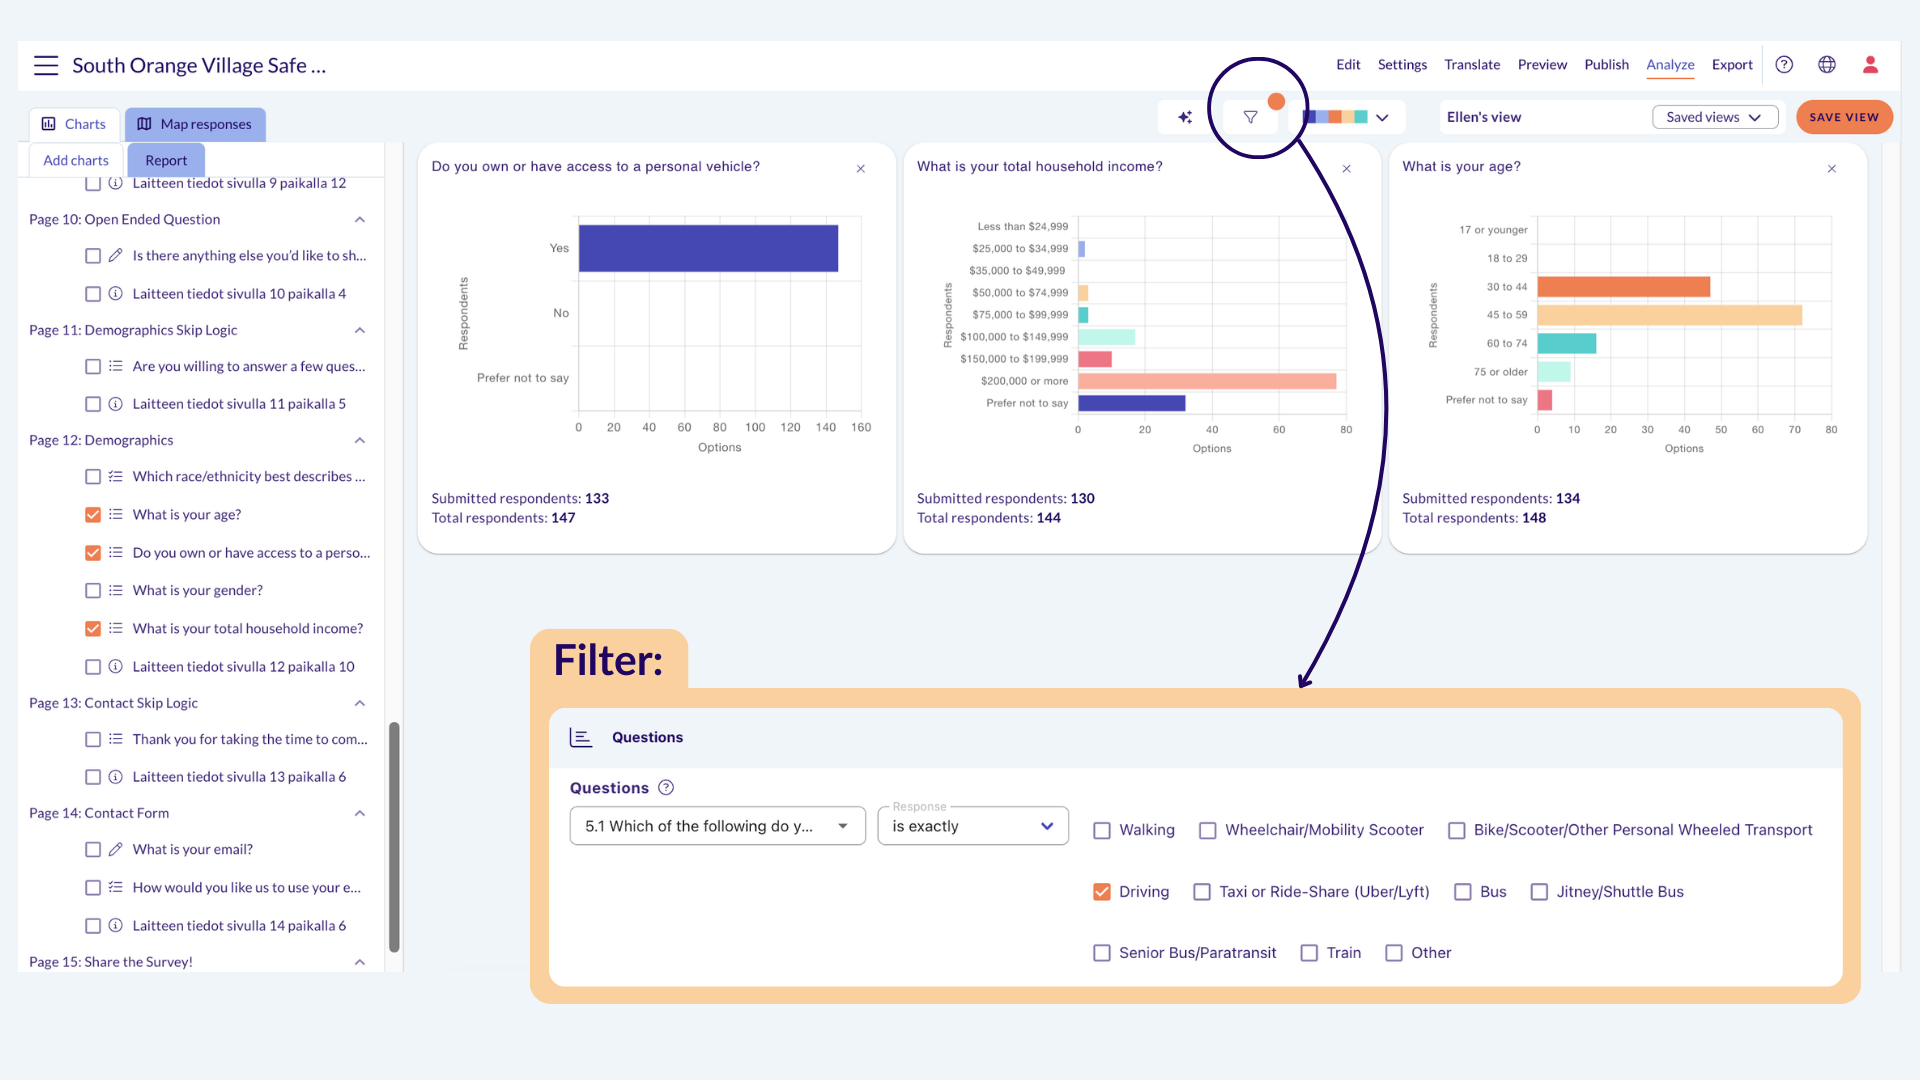Open the Saved views dropdown

pyautogui.click(x=1714, y=117)
